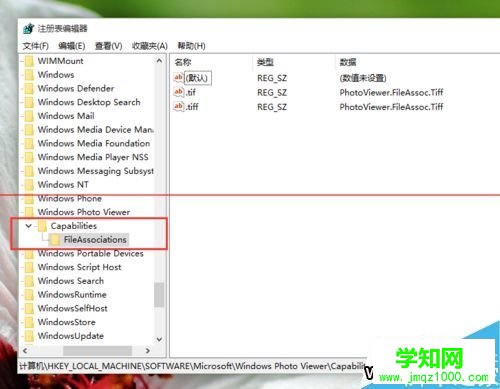Select the WindowsUpdate folder icon
This screenshot has height=389, width=500.
coord(29,336)
